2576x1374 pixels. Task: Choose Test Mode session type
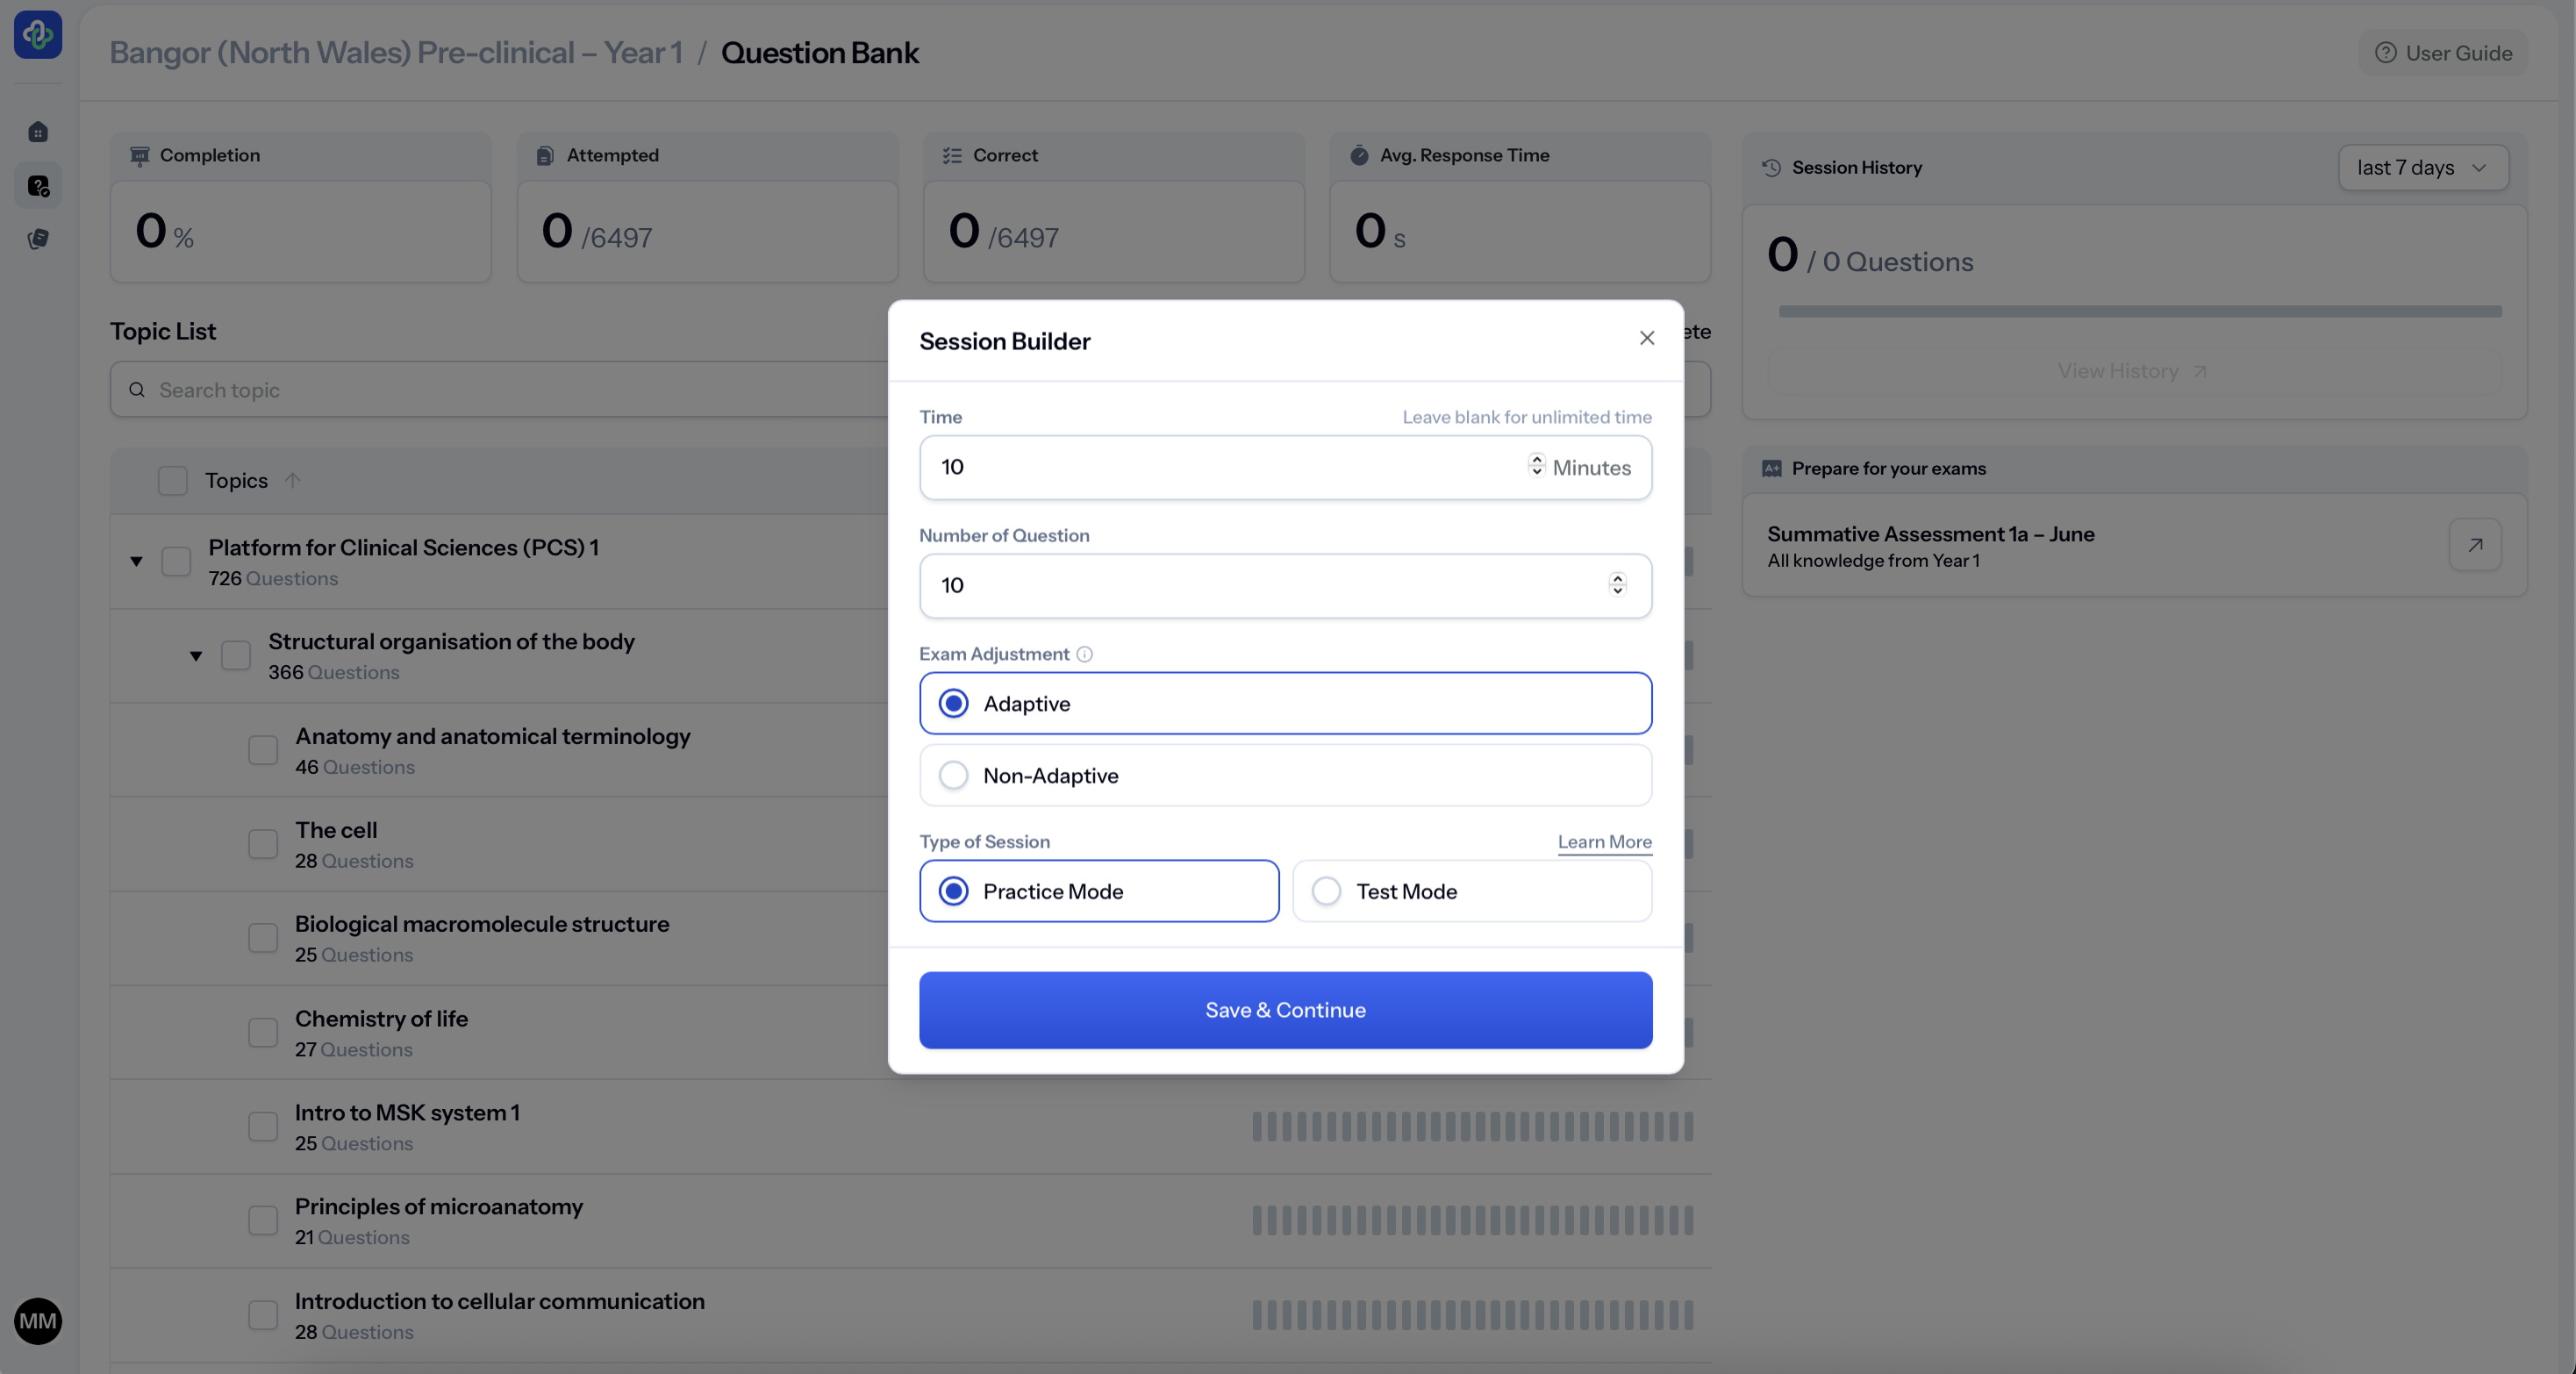coord(1327,891)
